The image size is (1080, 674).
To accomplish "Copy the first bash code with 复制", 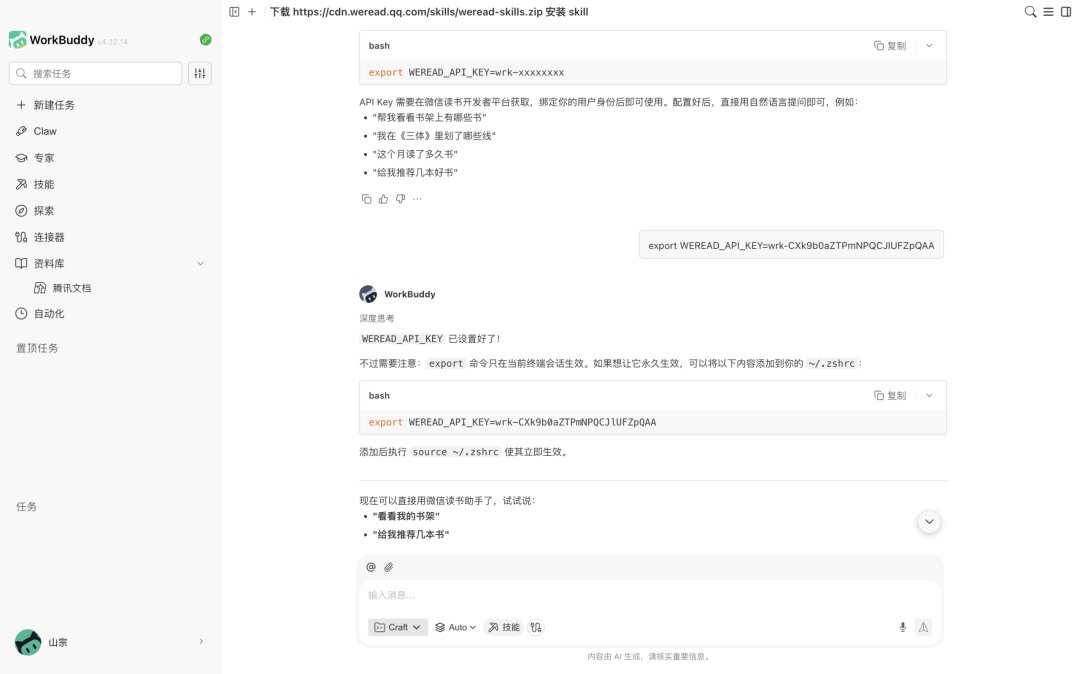I will [x=890, y=46].
